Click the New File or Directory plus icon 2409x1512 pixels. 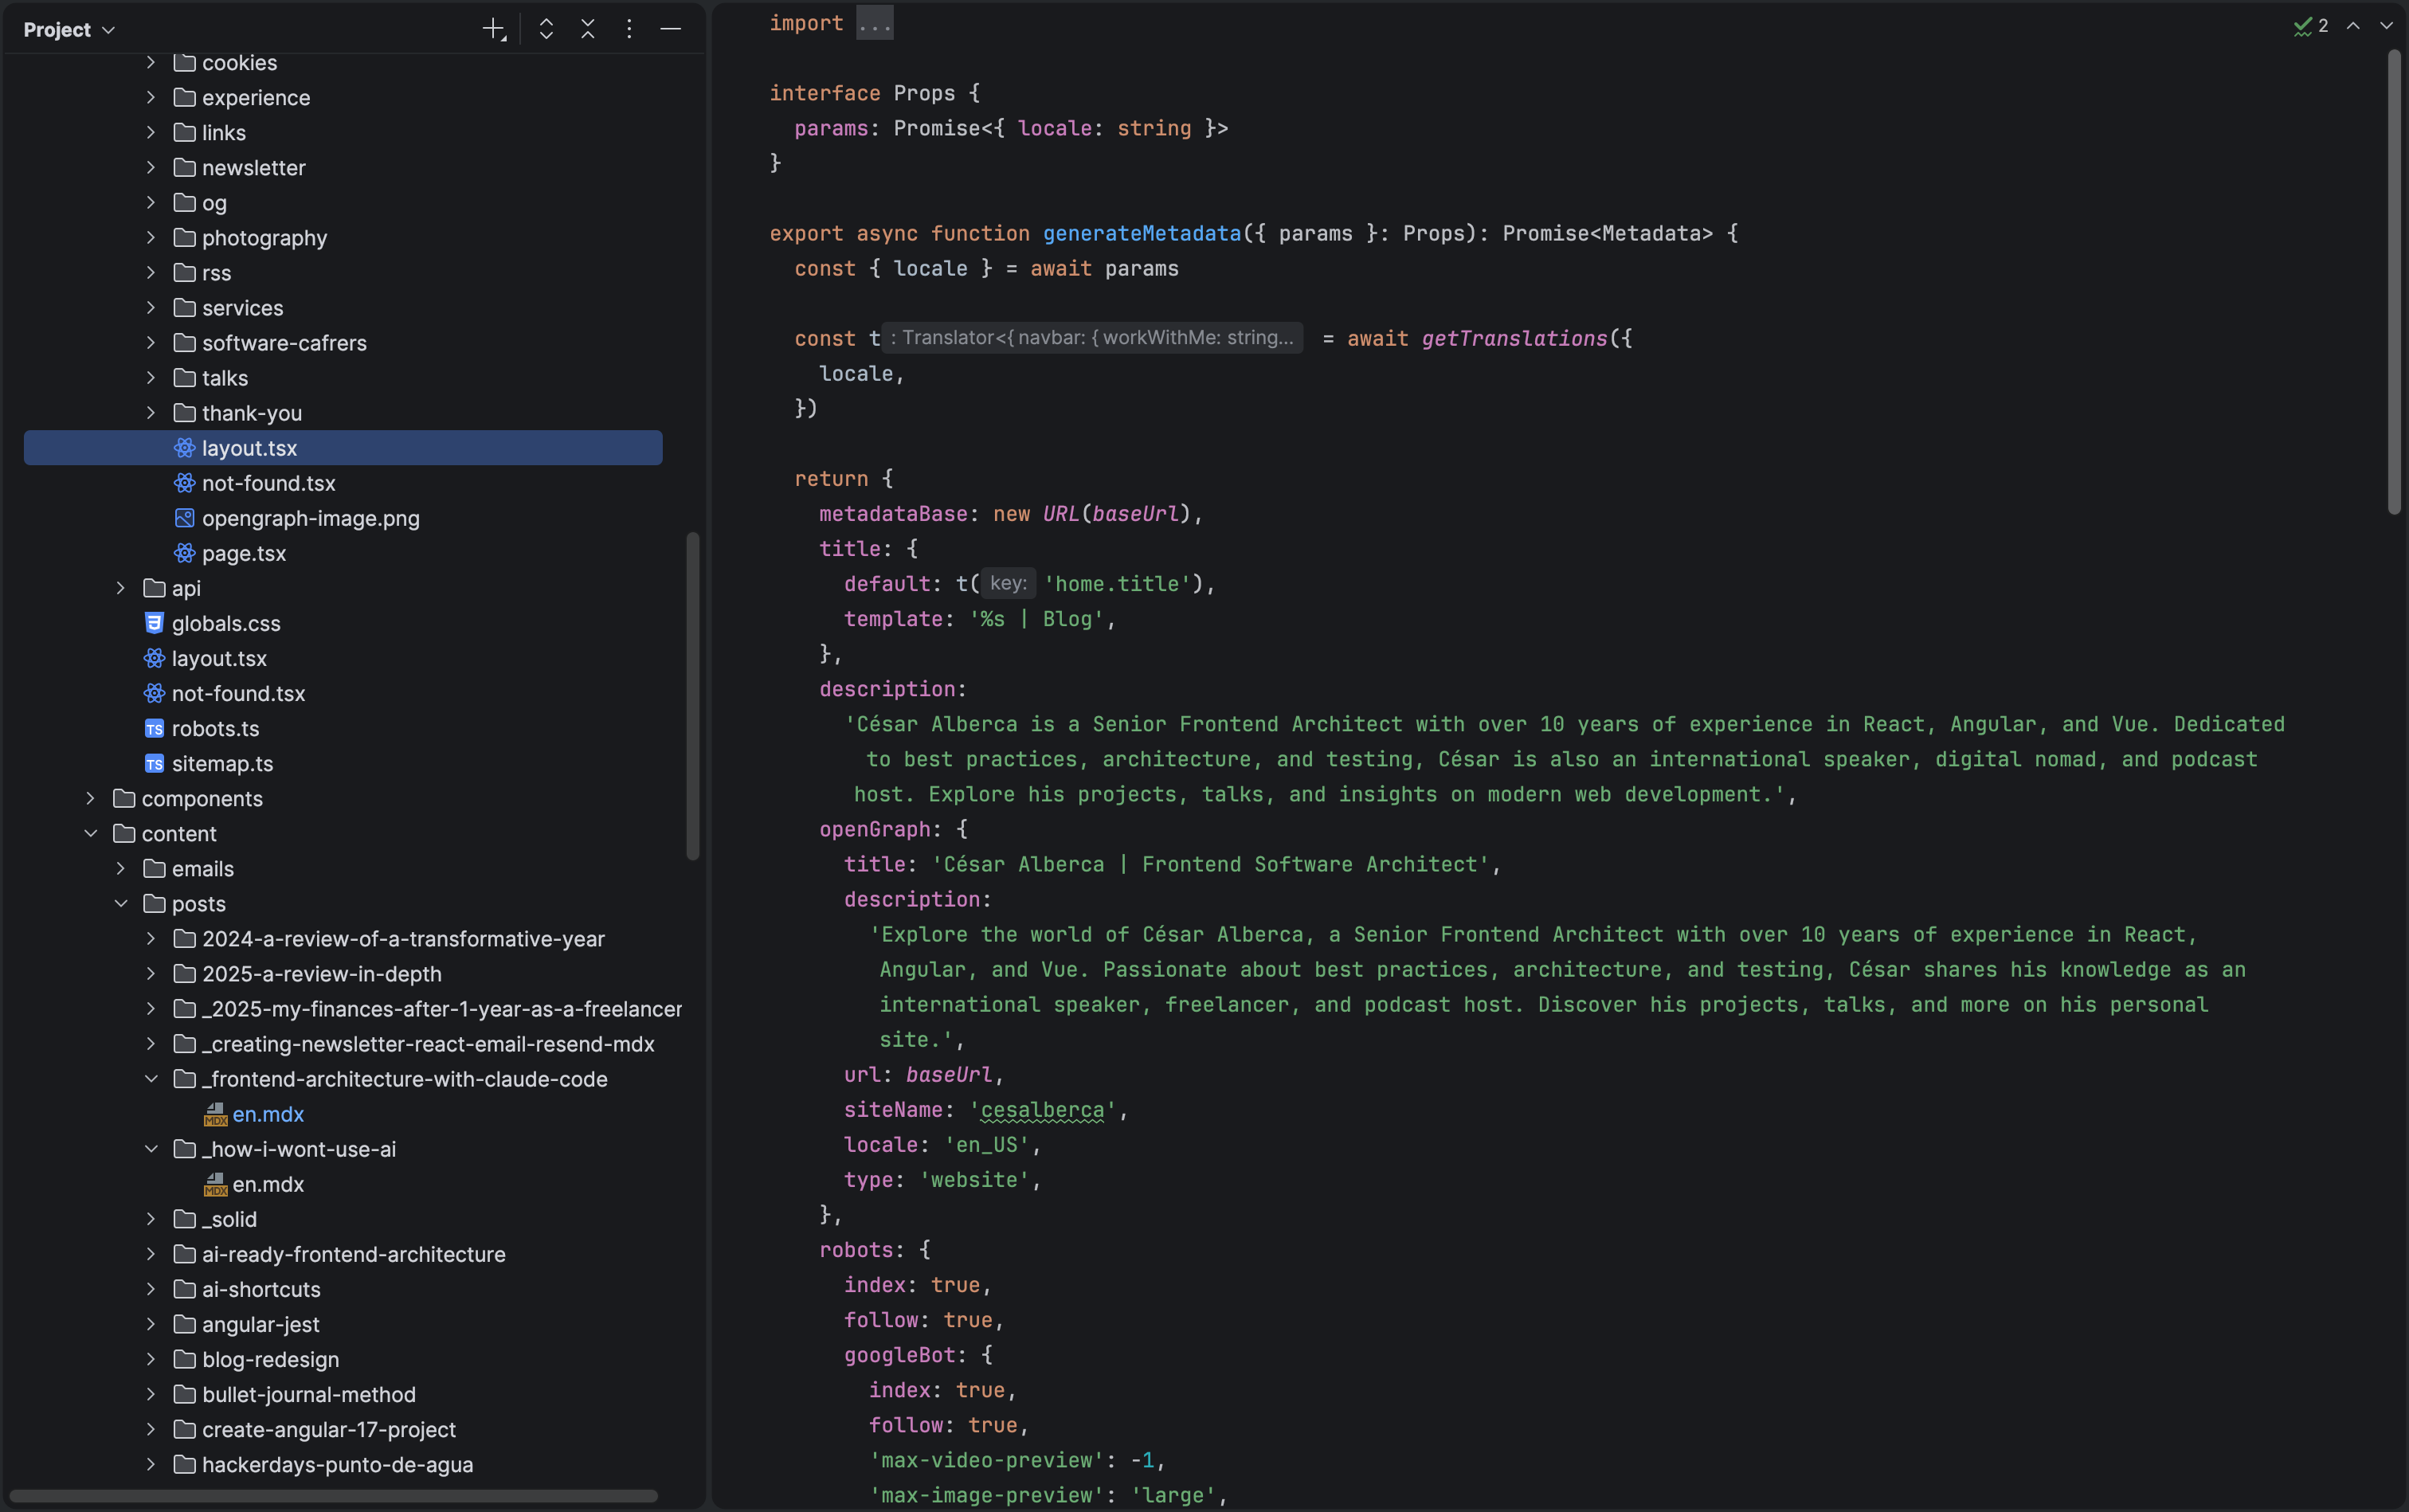[x=494, y=29]
